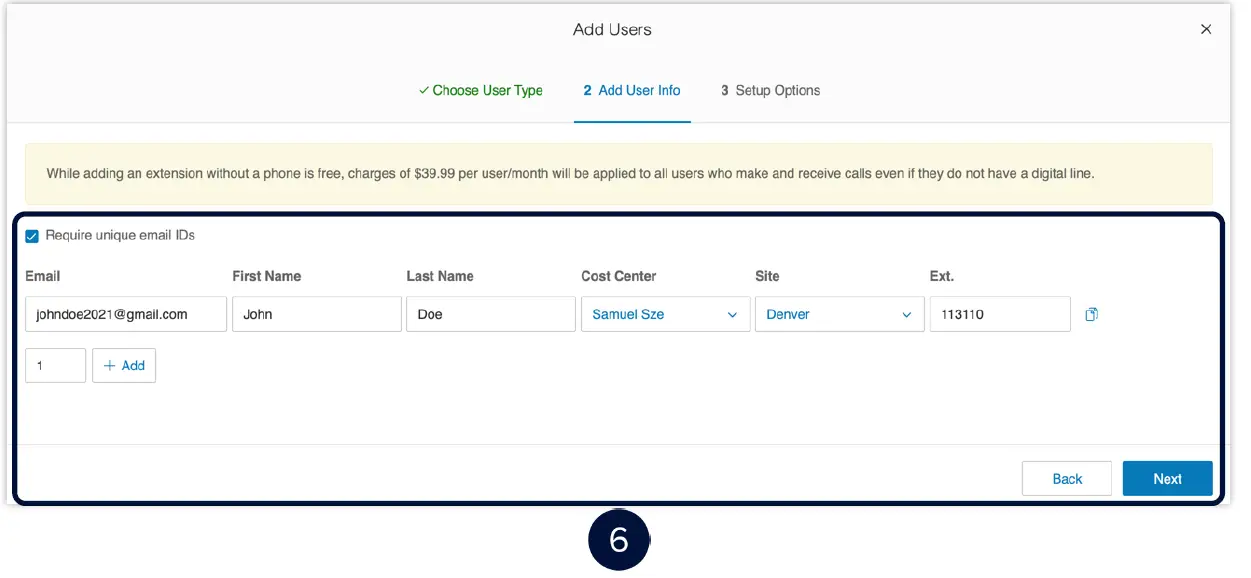Click the Last Name field showing Doe
The width and height of the screenshot is (1251, 578).
490,314
